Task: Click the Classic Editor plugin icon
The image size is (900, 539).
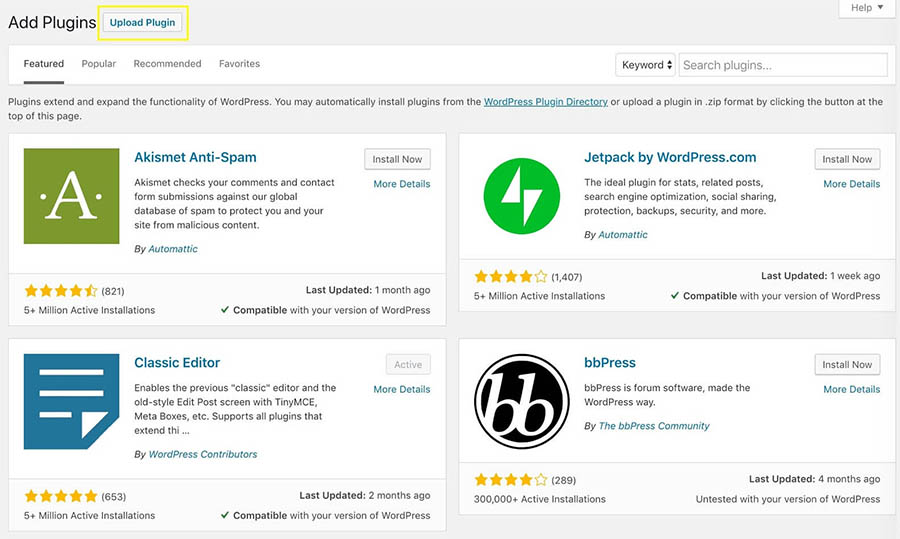Action: click(x=71, y=401)
